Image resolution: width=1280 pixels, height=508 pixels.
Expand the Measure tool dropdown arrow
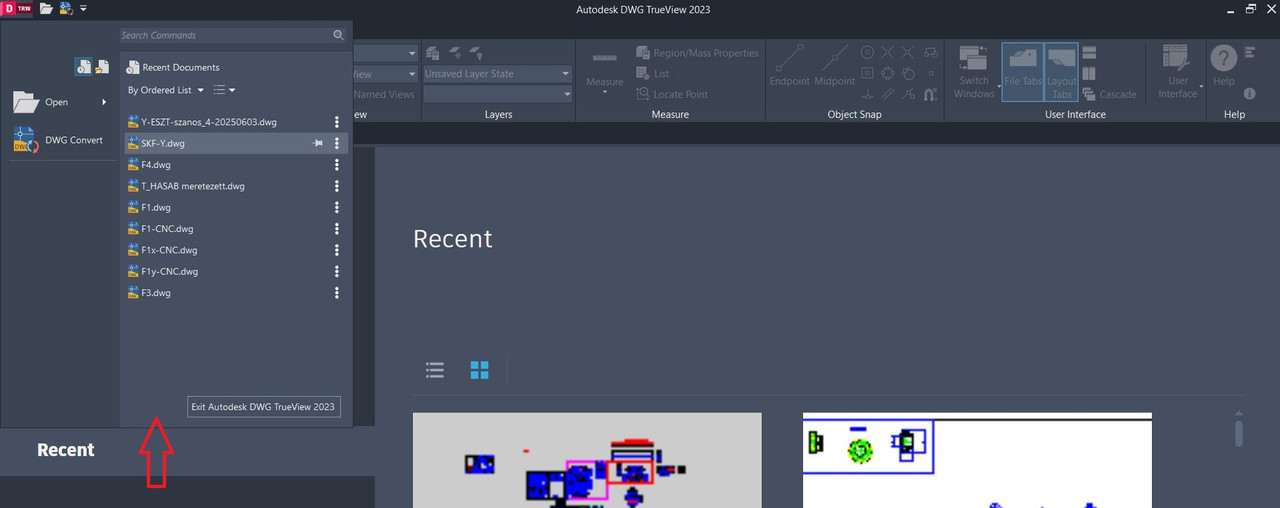(604, 92)
